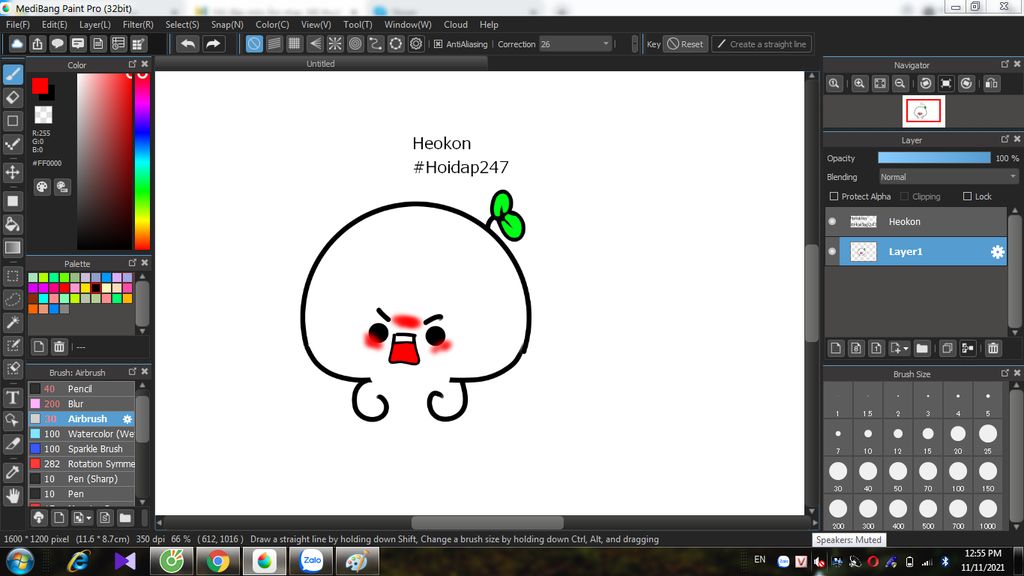1024x576 pixels.
Task: Open Blending mode dropdown
Action: (948, 177)
